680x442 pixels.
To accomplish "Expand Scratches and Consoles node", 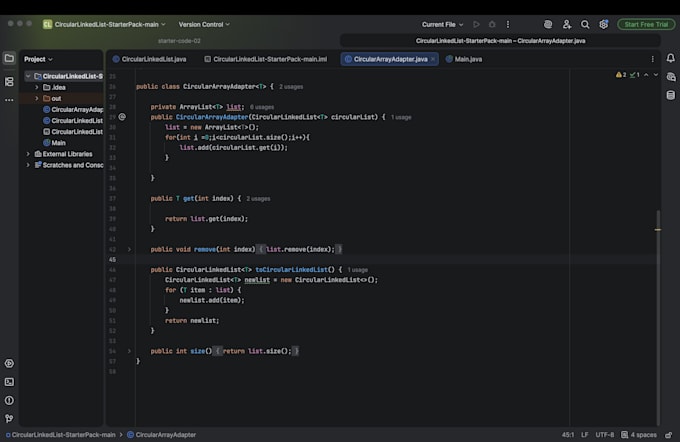I will (28, 165).
